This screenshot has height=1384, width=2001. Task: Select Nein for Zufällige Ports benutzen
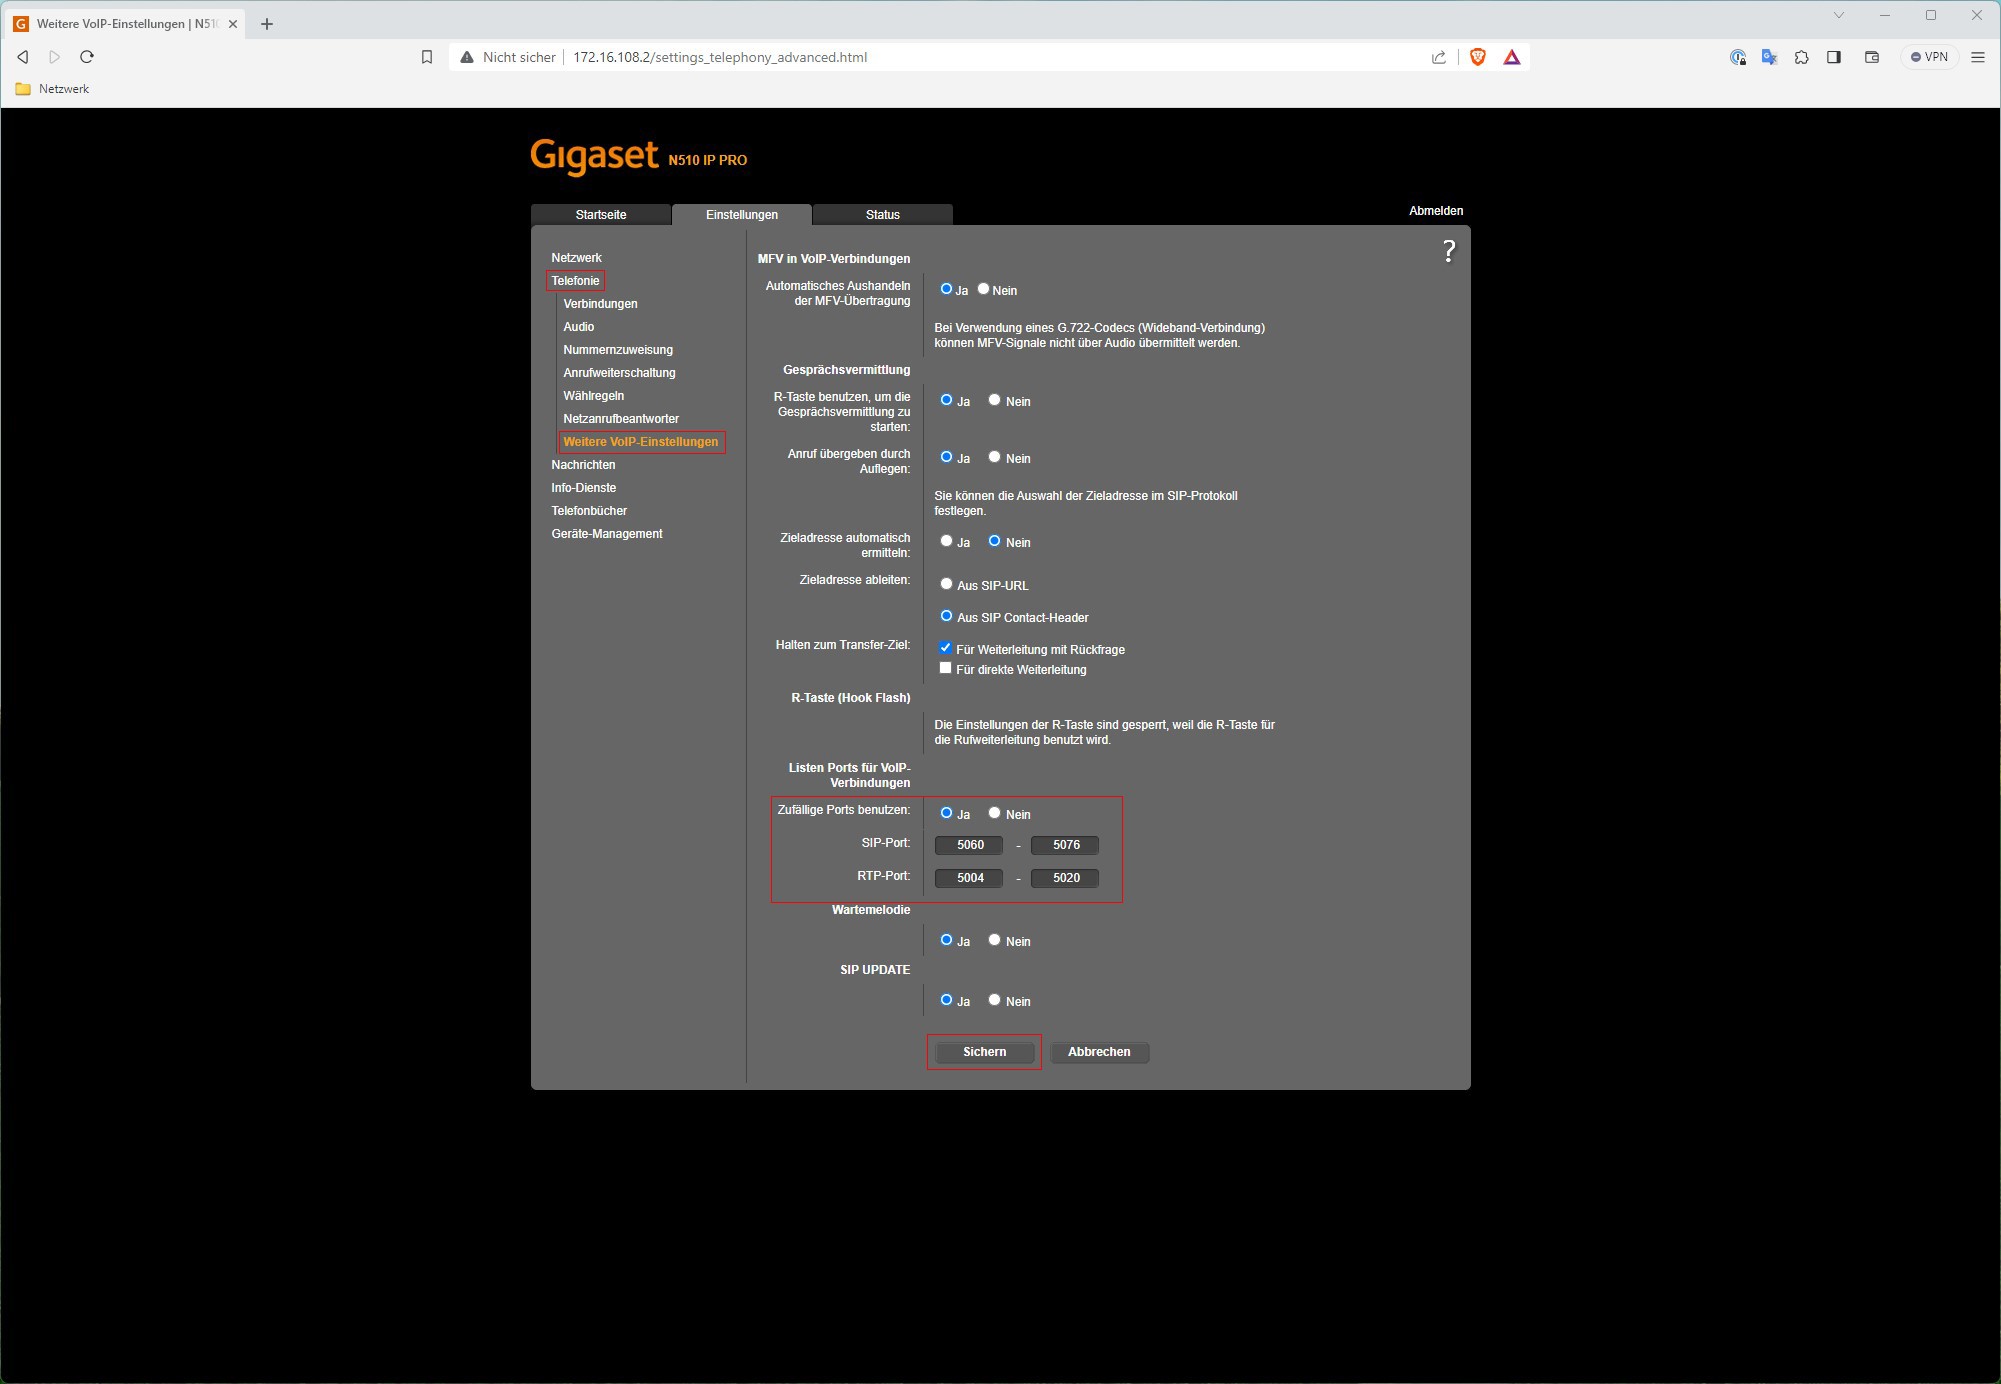coord(994,813)
